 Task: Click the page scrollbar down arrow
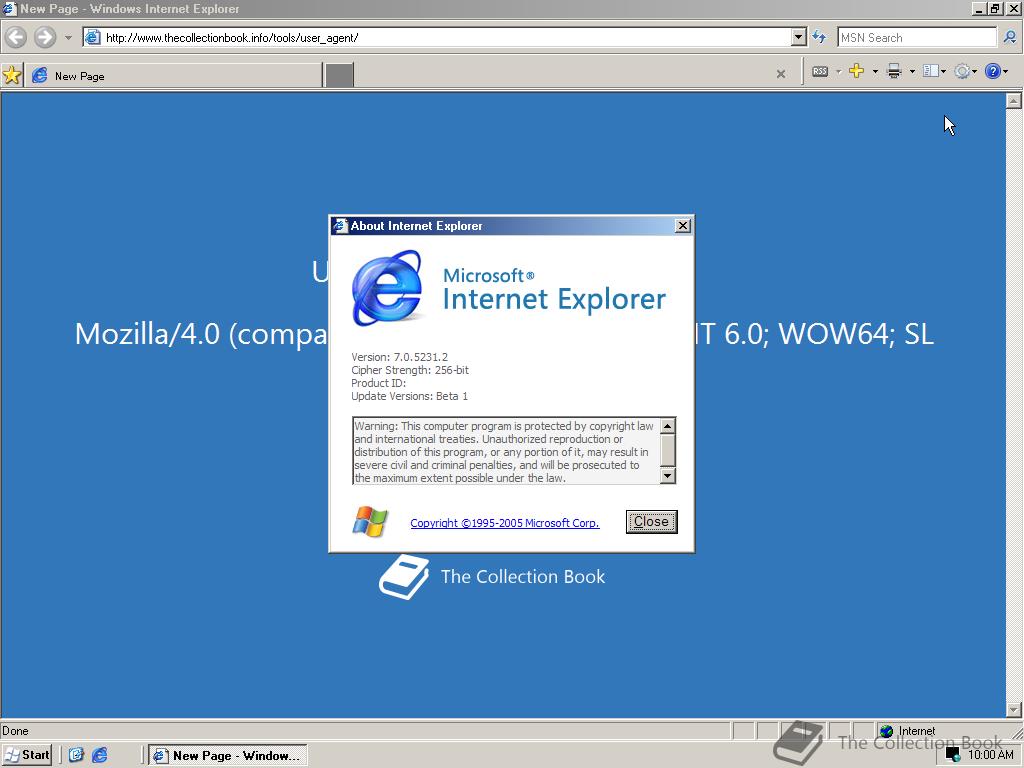pyautogui.click(x=1014, y=709)
